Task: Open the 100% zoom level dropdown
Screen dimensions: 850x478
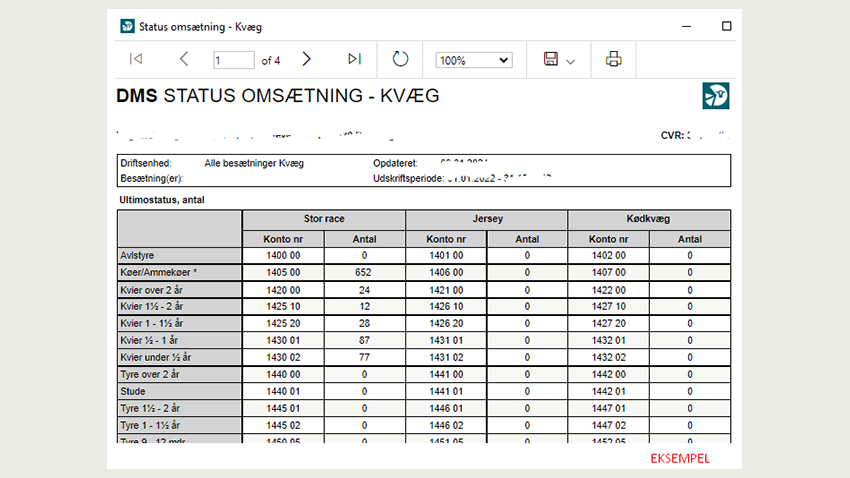Action: [x=473, y=60]
